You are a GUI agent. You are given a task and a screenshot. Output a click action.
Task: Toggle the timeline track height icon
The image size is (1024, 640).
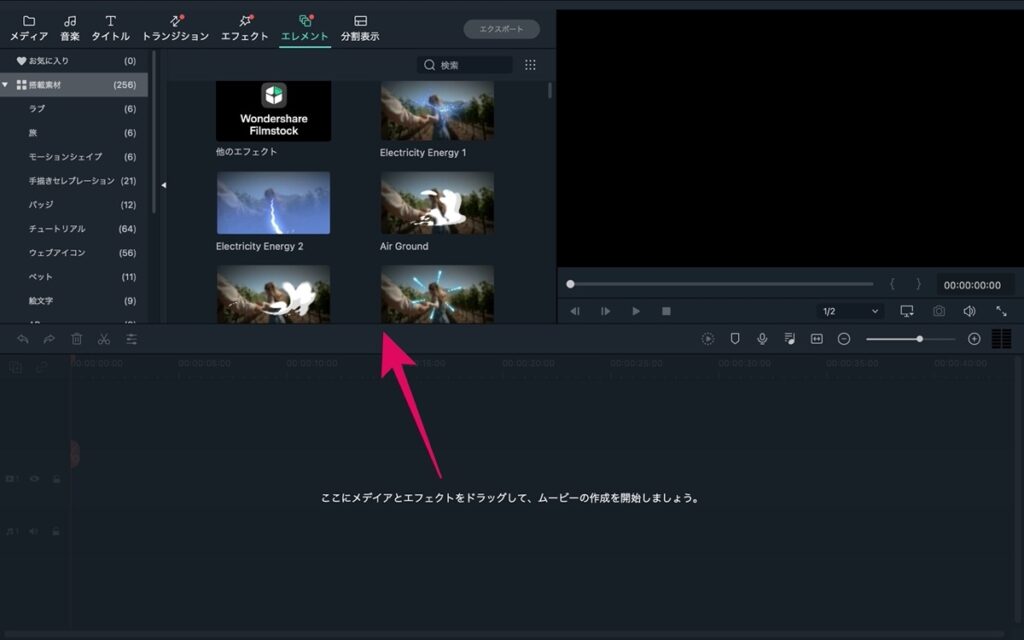point(1002,339)
